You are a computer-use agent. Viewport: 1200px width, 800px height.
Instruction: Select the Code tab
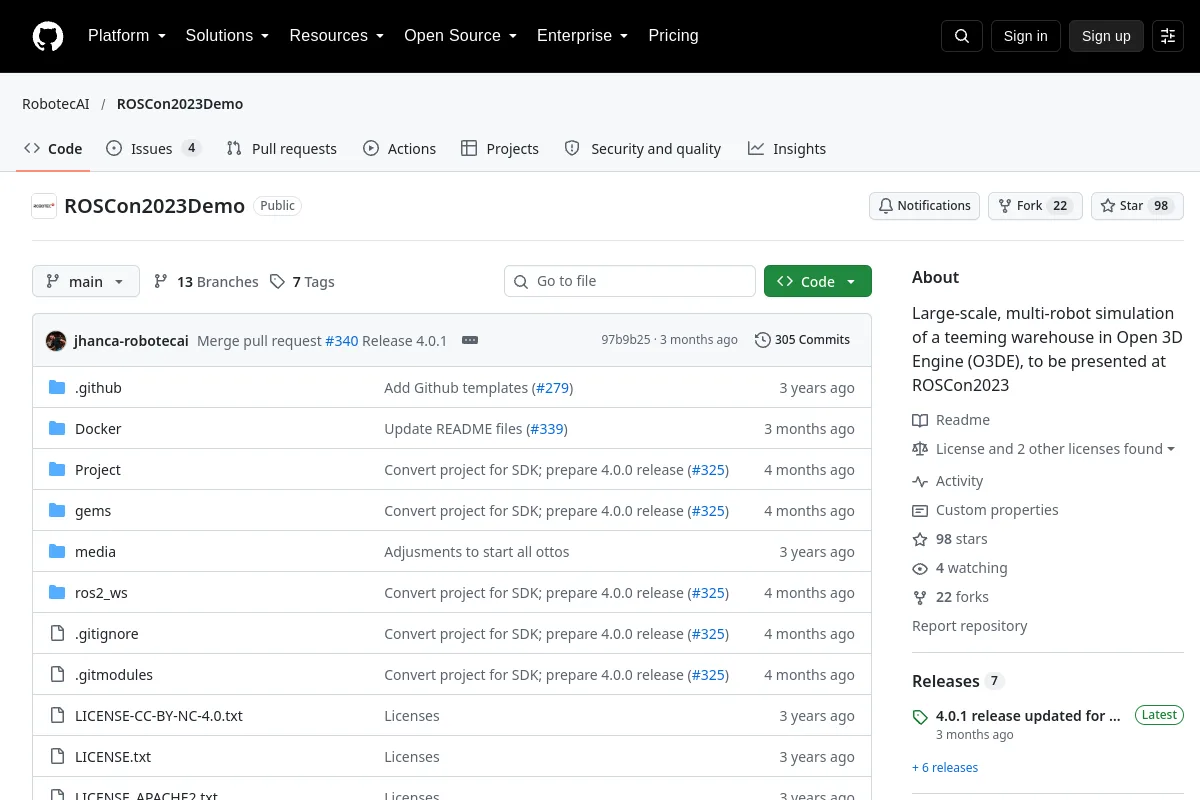pyautogui.click(x=54, y=149)
